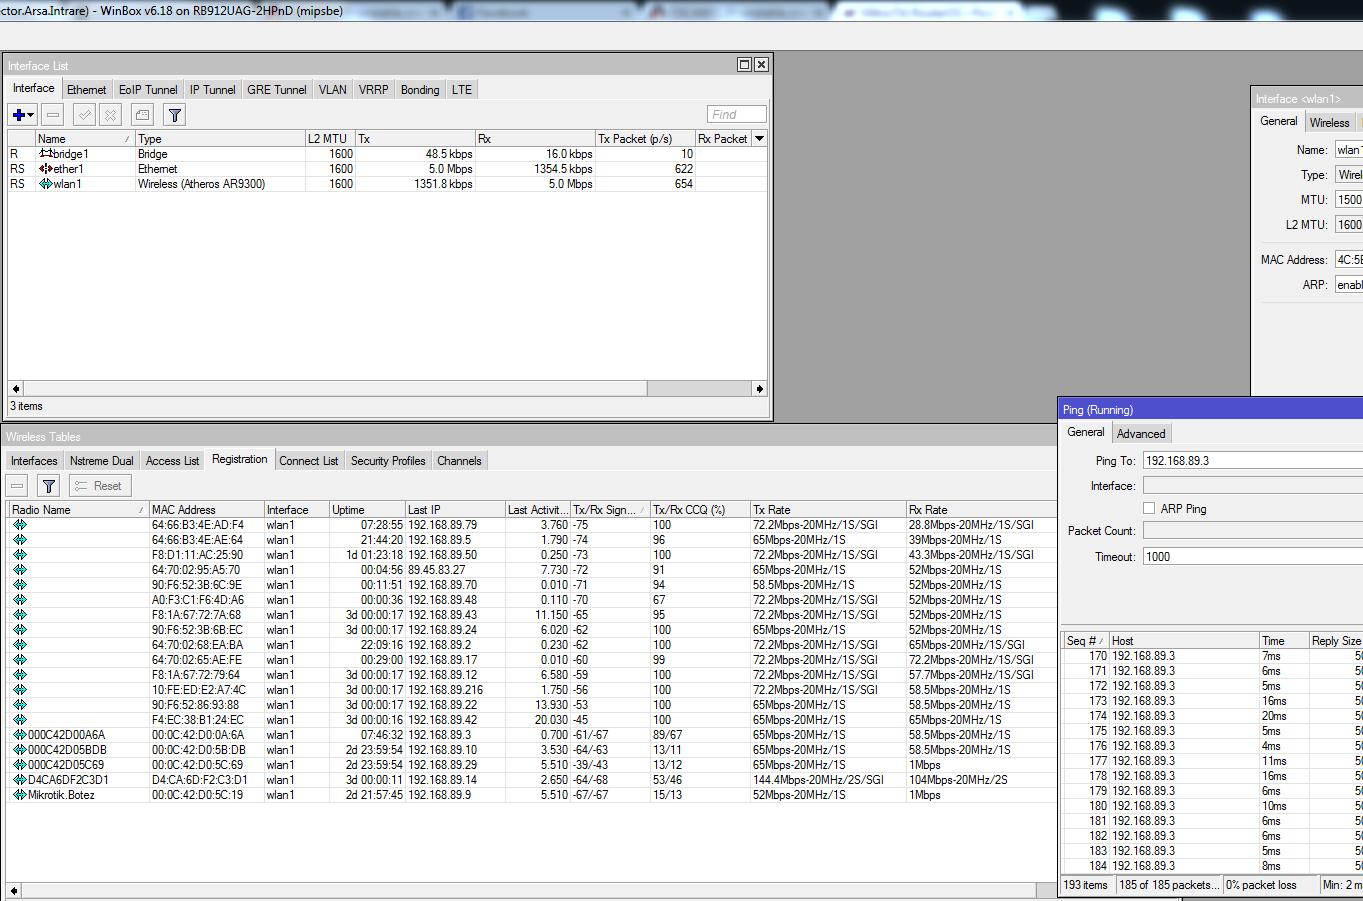Click the Ping To address field
This screenshot has width=1363, height=901.
[x=1252, y=461]
